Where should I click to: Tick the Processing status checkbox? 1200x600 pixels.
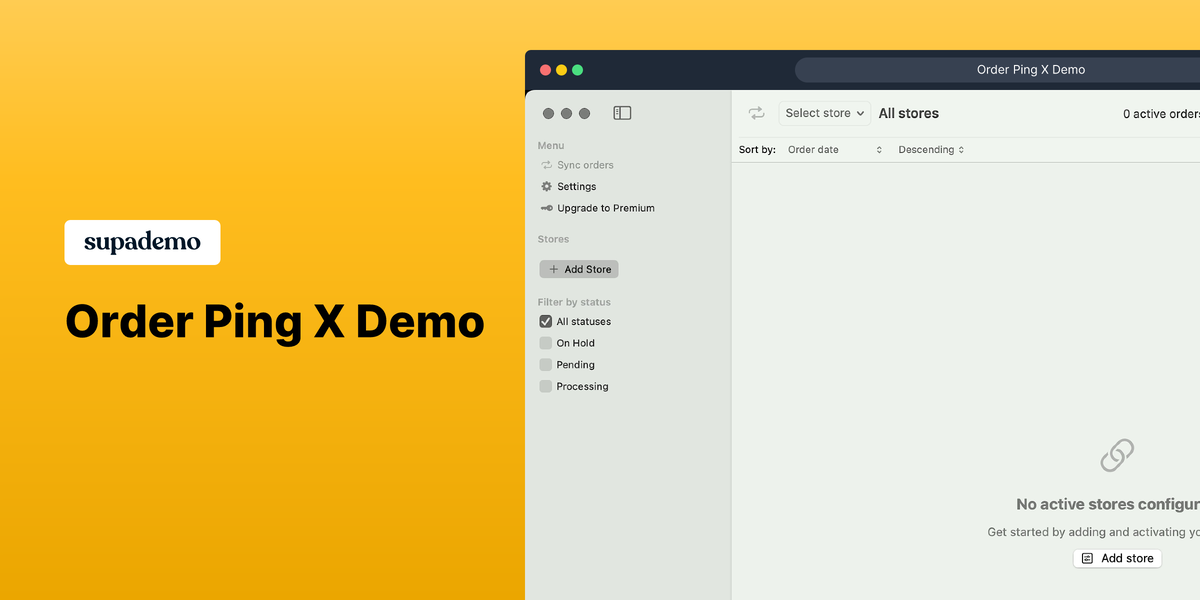coord(546,386)
